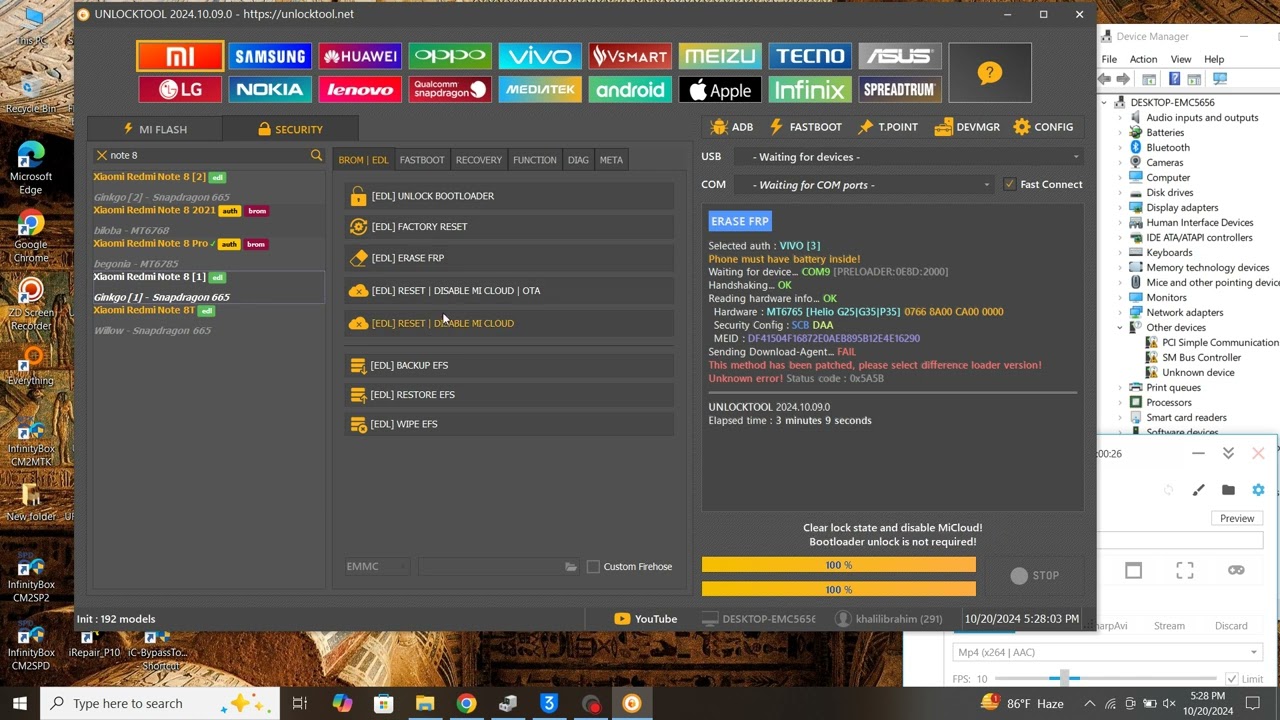Open the Meizu brand tile
This screenshot has width=1280, height=720.
[720, 56]
